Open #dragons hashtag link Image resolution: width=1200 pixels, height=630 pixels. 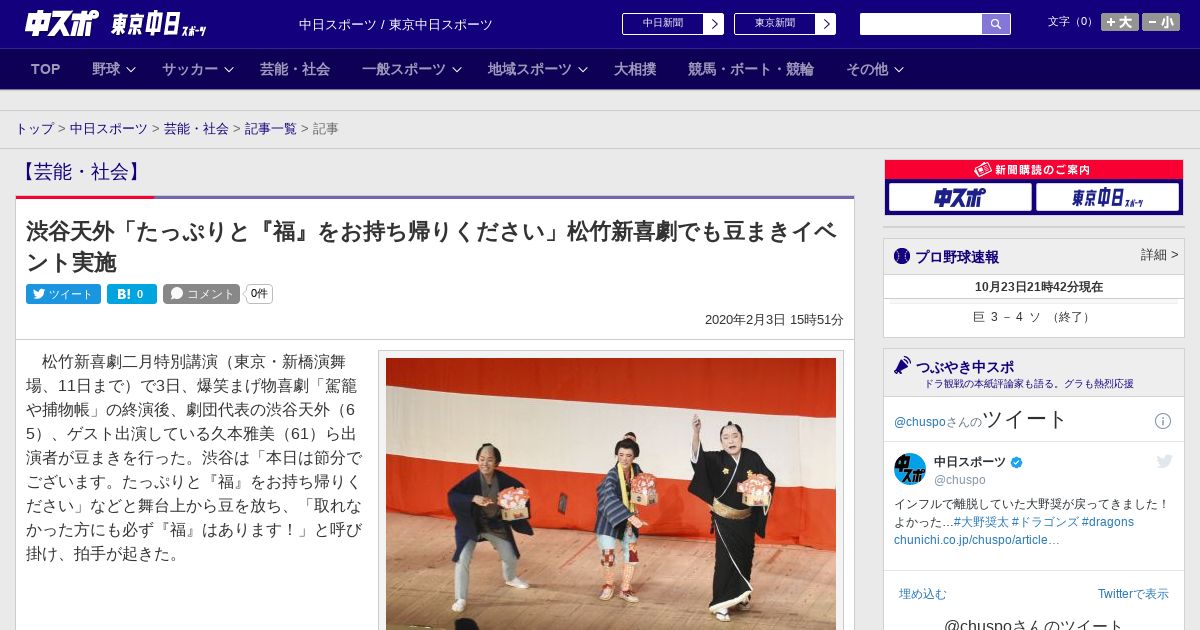coord(1108,522)
